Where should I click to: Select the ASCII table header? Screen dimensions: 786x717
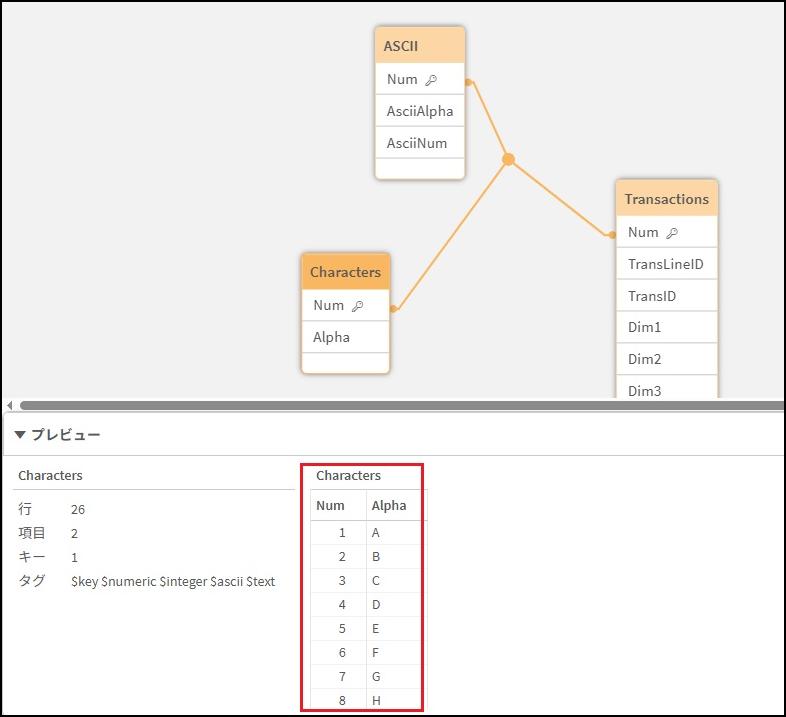420,46
